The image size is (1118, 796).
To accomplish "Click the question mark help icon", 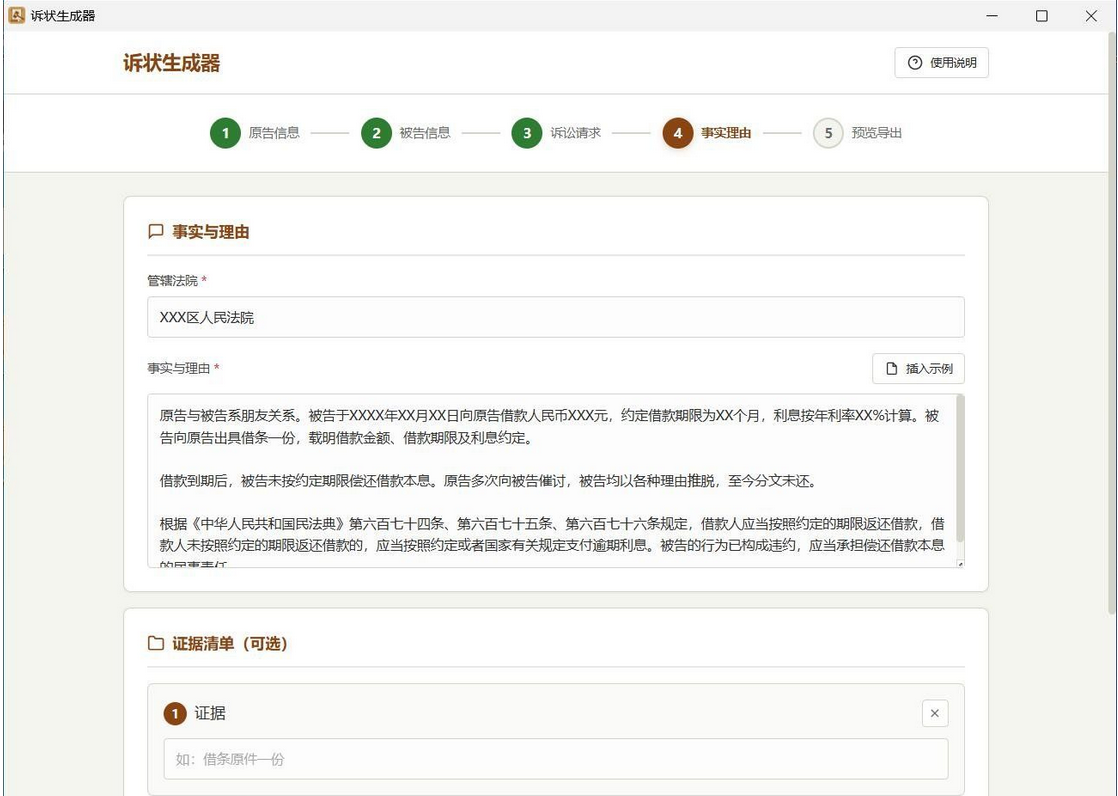I will pos(915,63).
